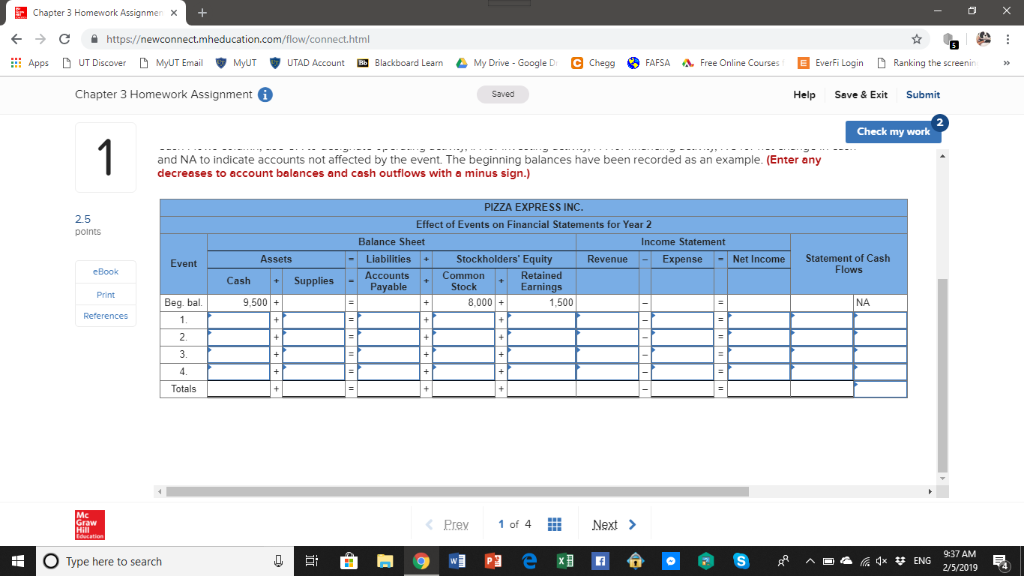Open PowerPoint from the taskbar
Image resolution: width=1024 pixels, height=576 pixels.
pos(493,561)
